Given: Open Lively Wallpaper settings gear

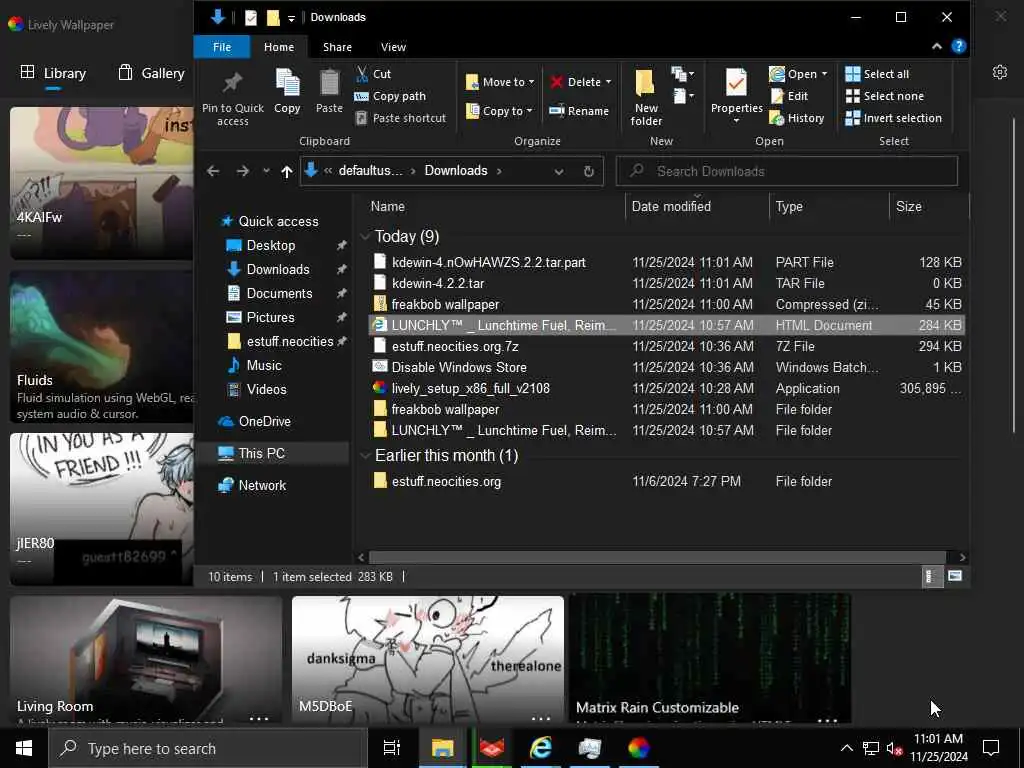Looking at the screenshot, I should pos(999,72).
